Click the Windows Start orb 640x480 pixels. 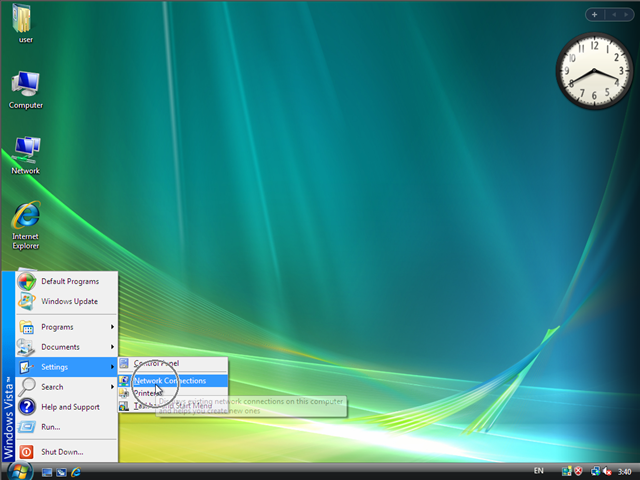20,471
